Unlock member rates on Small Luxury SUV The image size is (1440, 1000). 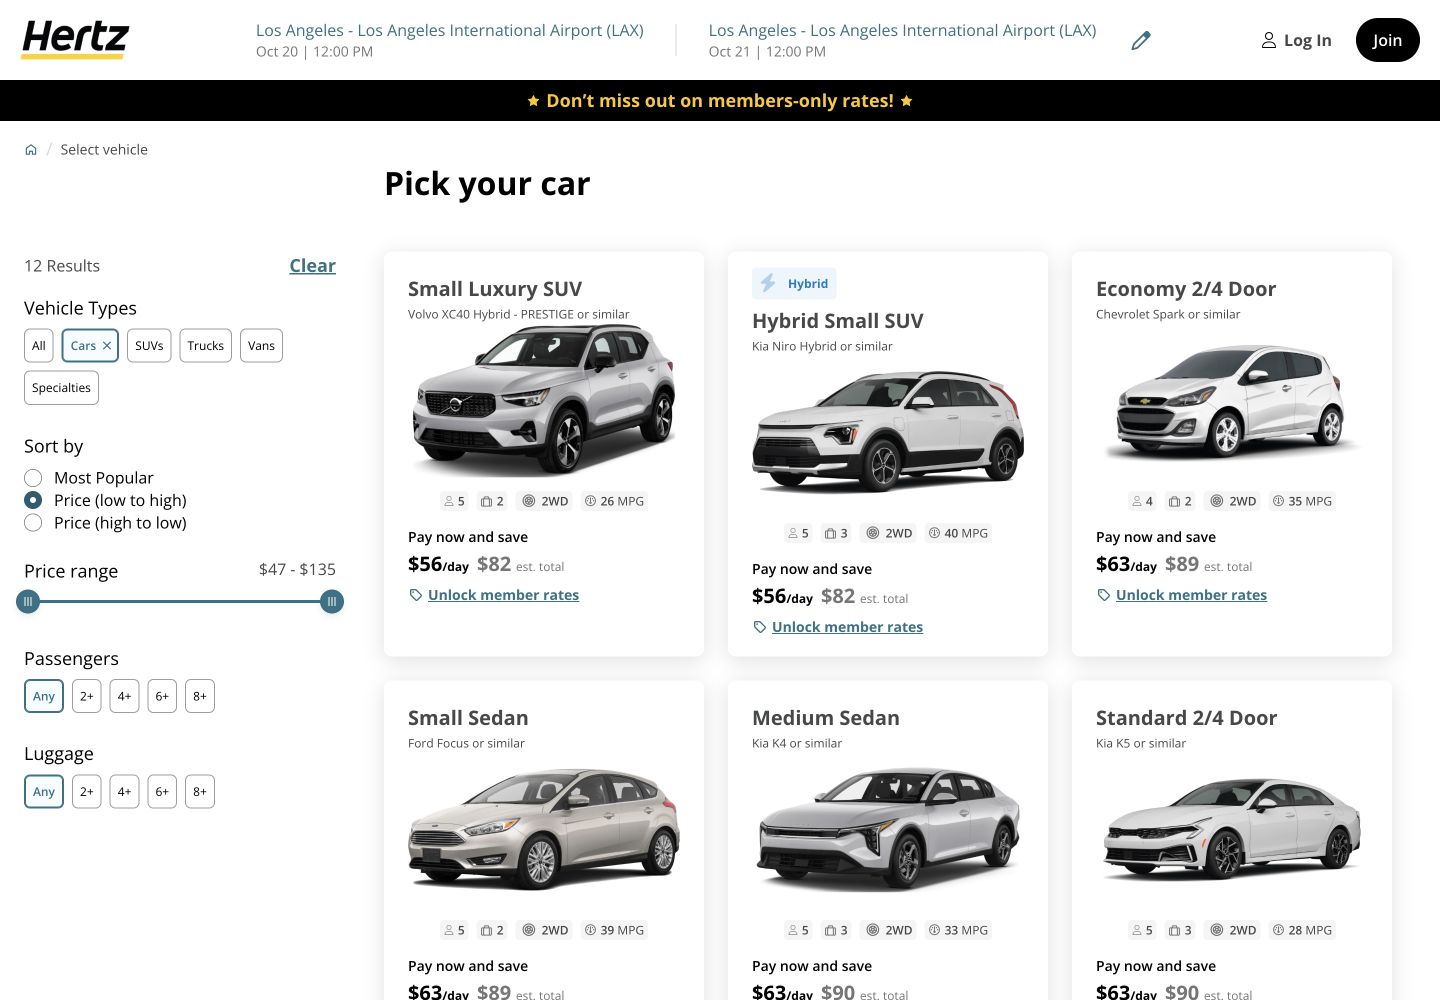(x=503, y=595)
